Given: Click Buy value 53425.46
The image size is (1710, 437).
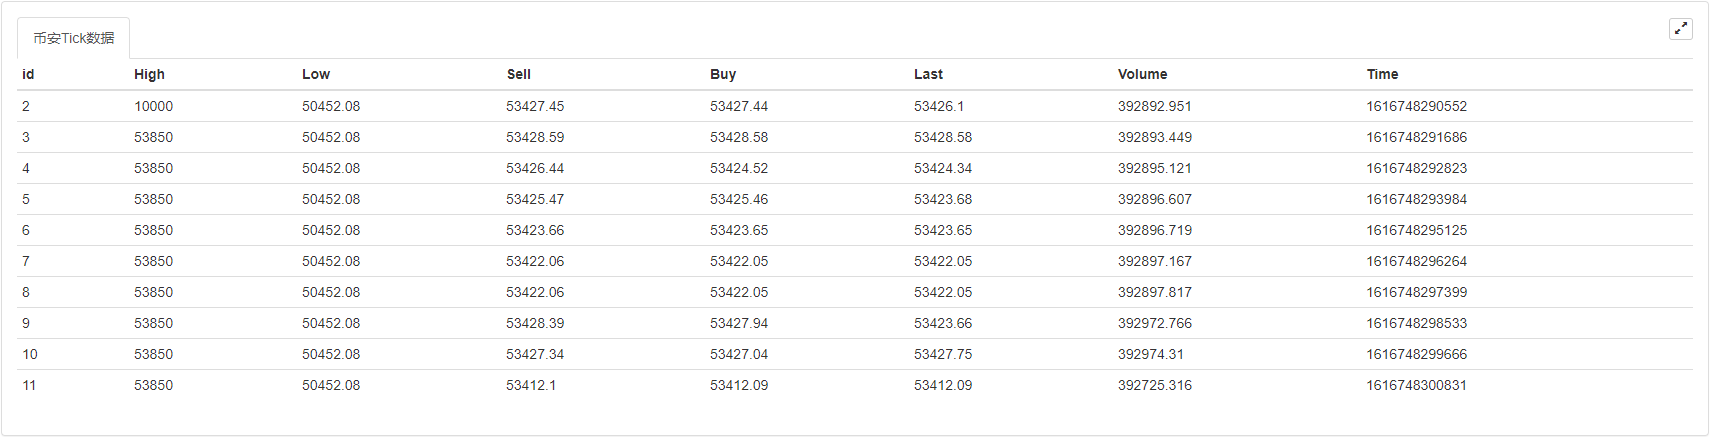Looking at the screenshot, I should [739, 199].
